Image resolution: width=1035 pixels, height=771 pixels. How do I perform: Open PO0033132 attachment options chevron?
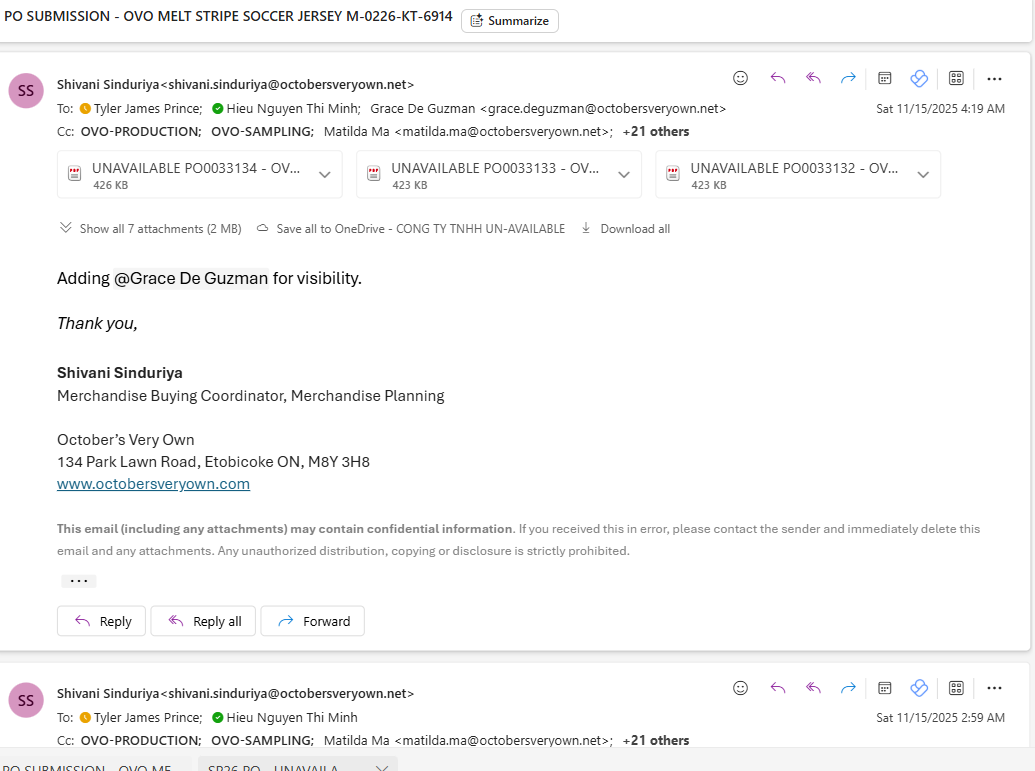point(922,175)
